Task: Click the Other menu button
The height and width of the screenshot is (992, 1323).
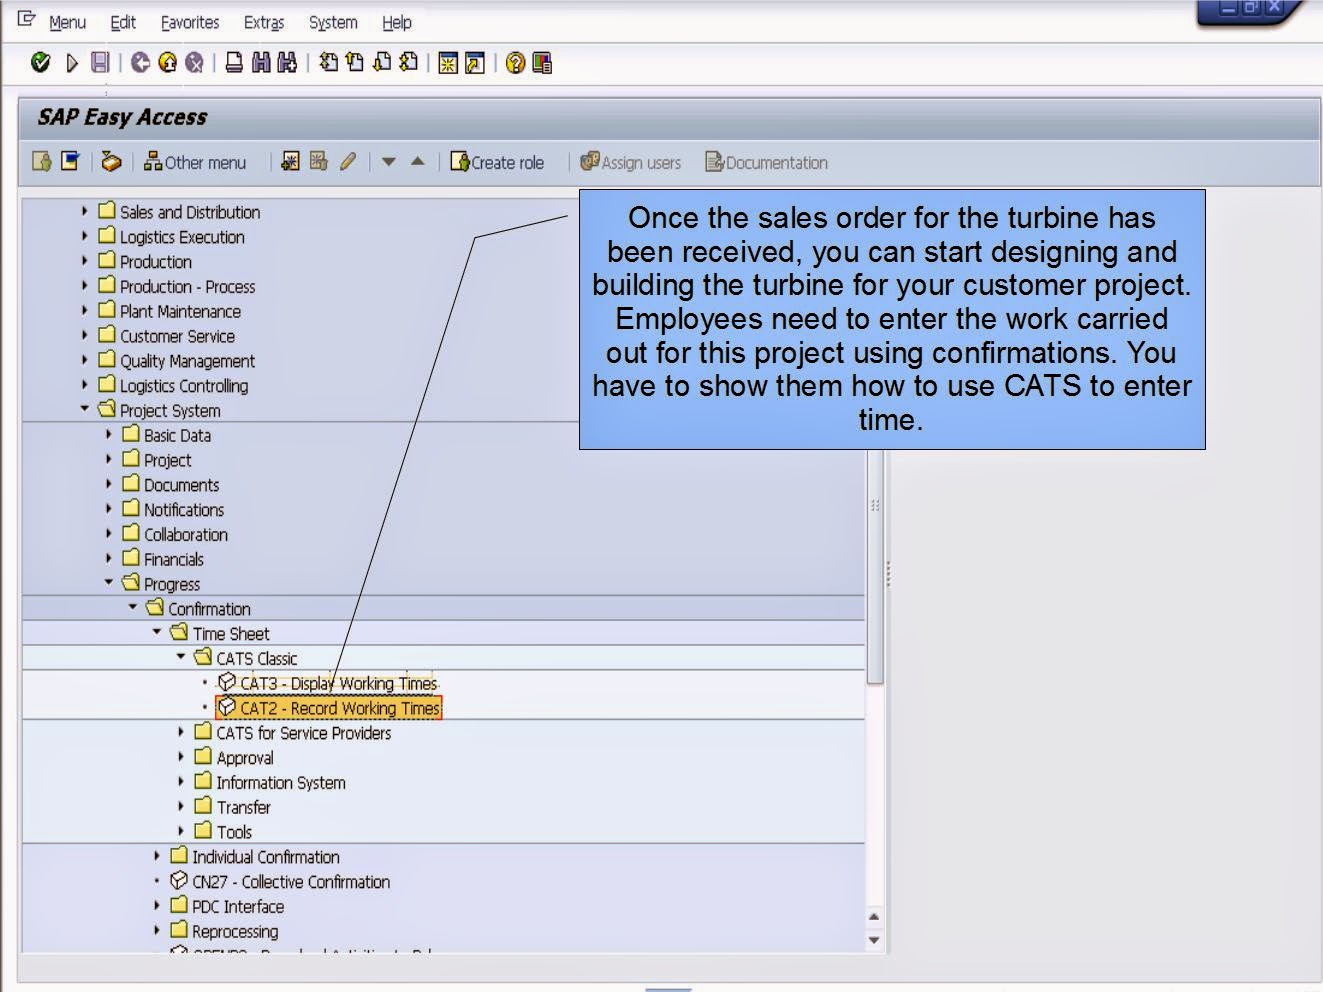Action: click(x=195, y=162)
